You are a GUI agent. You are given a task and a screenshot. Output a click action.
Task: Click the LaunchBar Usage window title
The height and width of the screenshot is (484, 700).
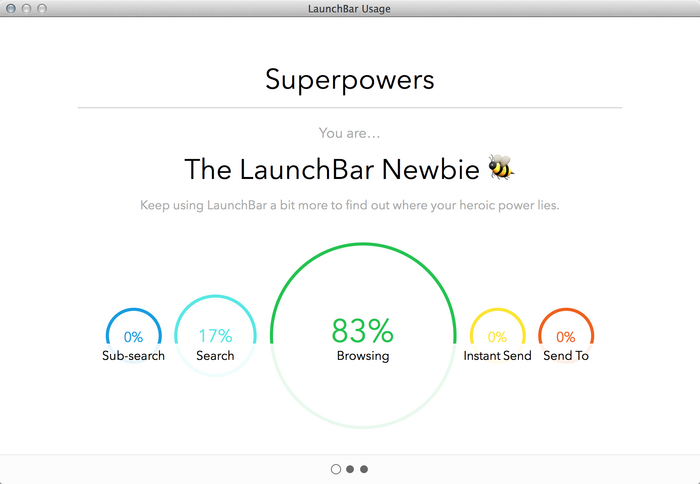(350, 8)
